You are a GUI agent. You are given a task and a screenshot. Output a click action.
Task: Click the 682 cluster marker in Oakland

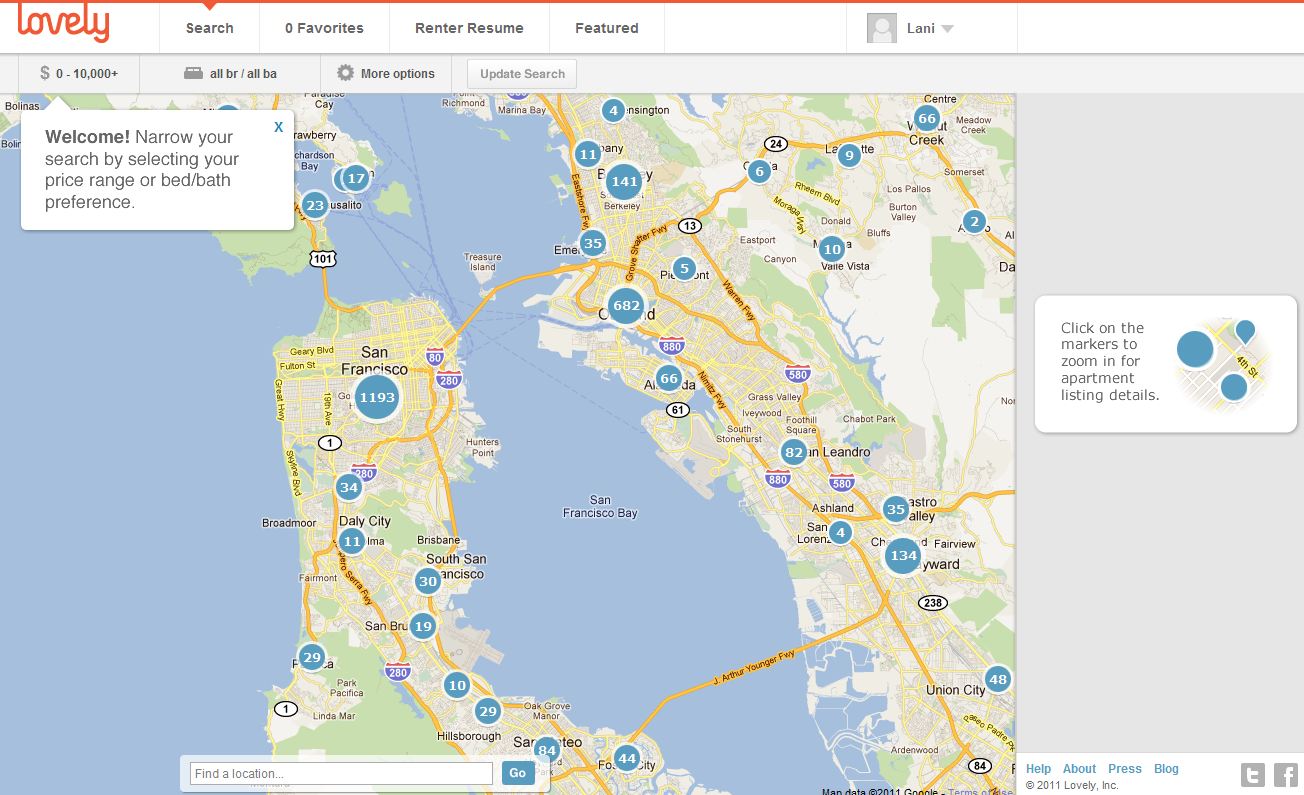pos(626,305)
